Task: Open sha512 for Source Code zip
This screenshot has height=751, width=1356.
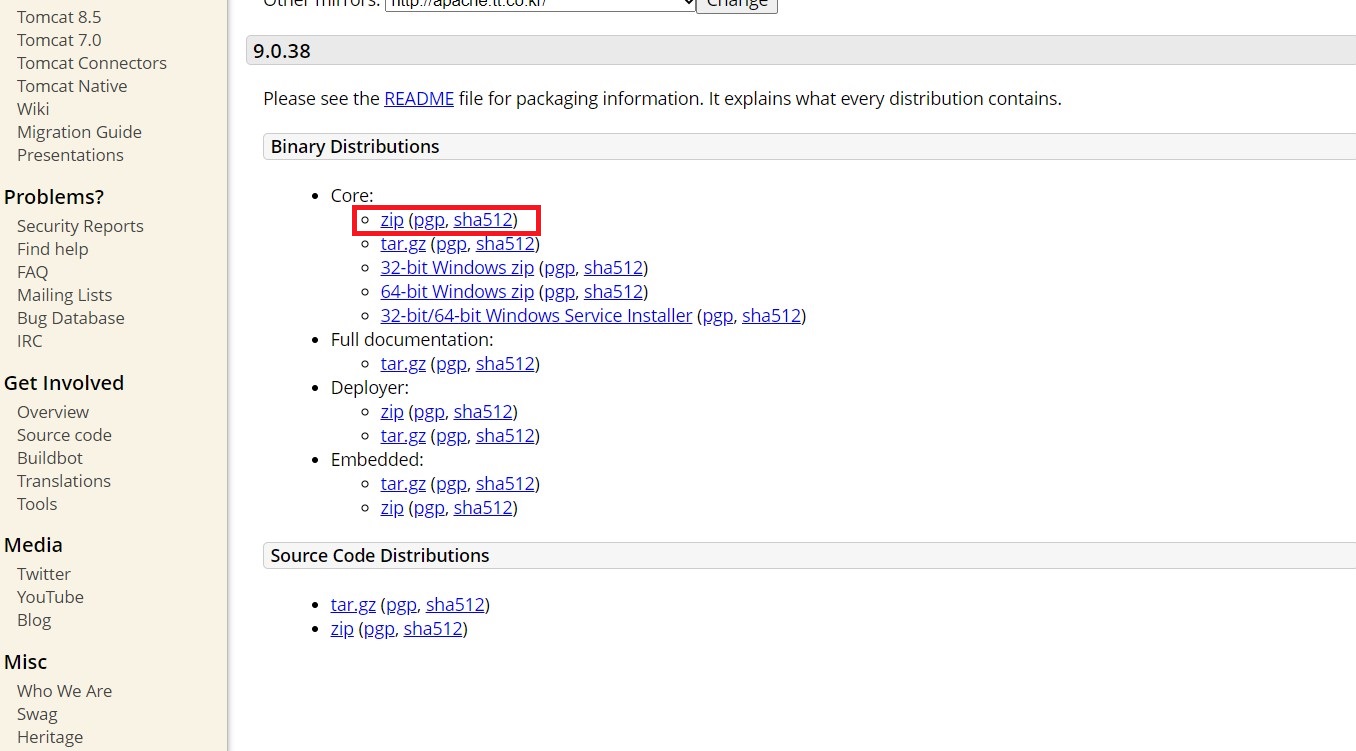Action: click(x=433, y=629)
